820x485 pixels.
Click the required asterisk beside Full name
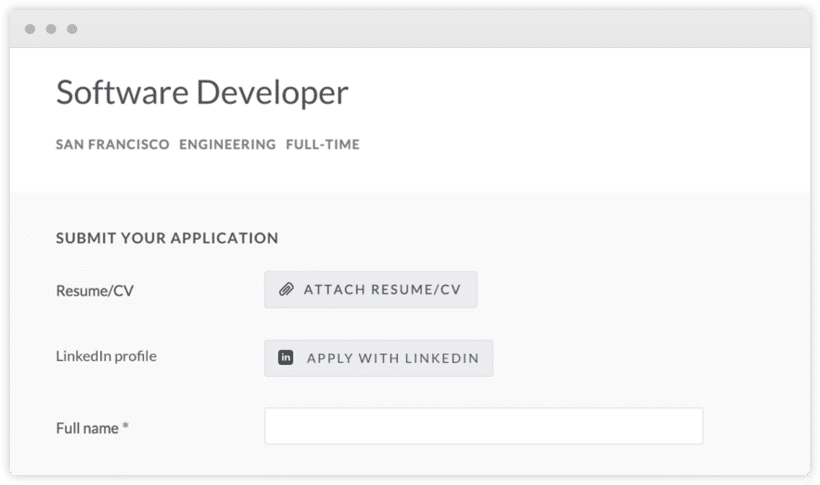[126, 425]
